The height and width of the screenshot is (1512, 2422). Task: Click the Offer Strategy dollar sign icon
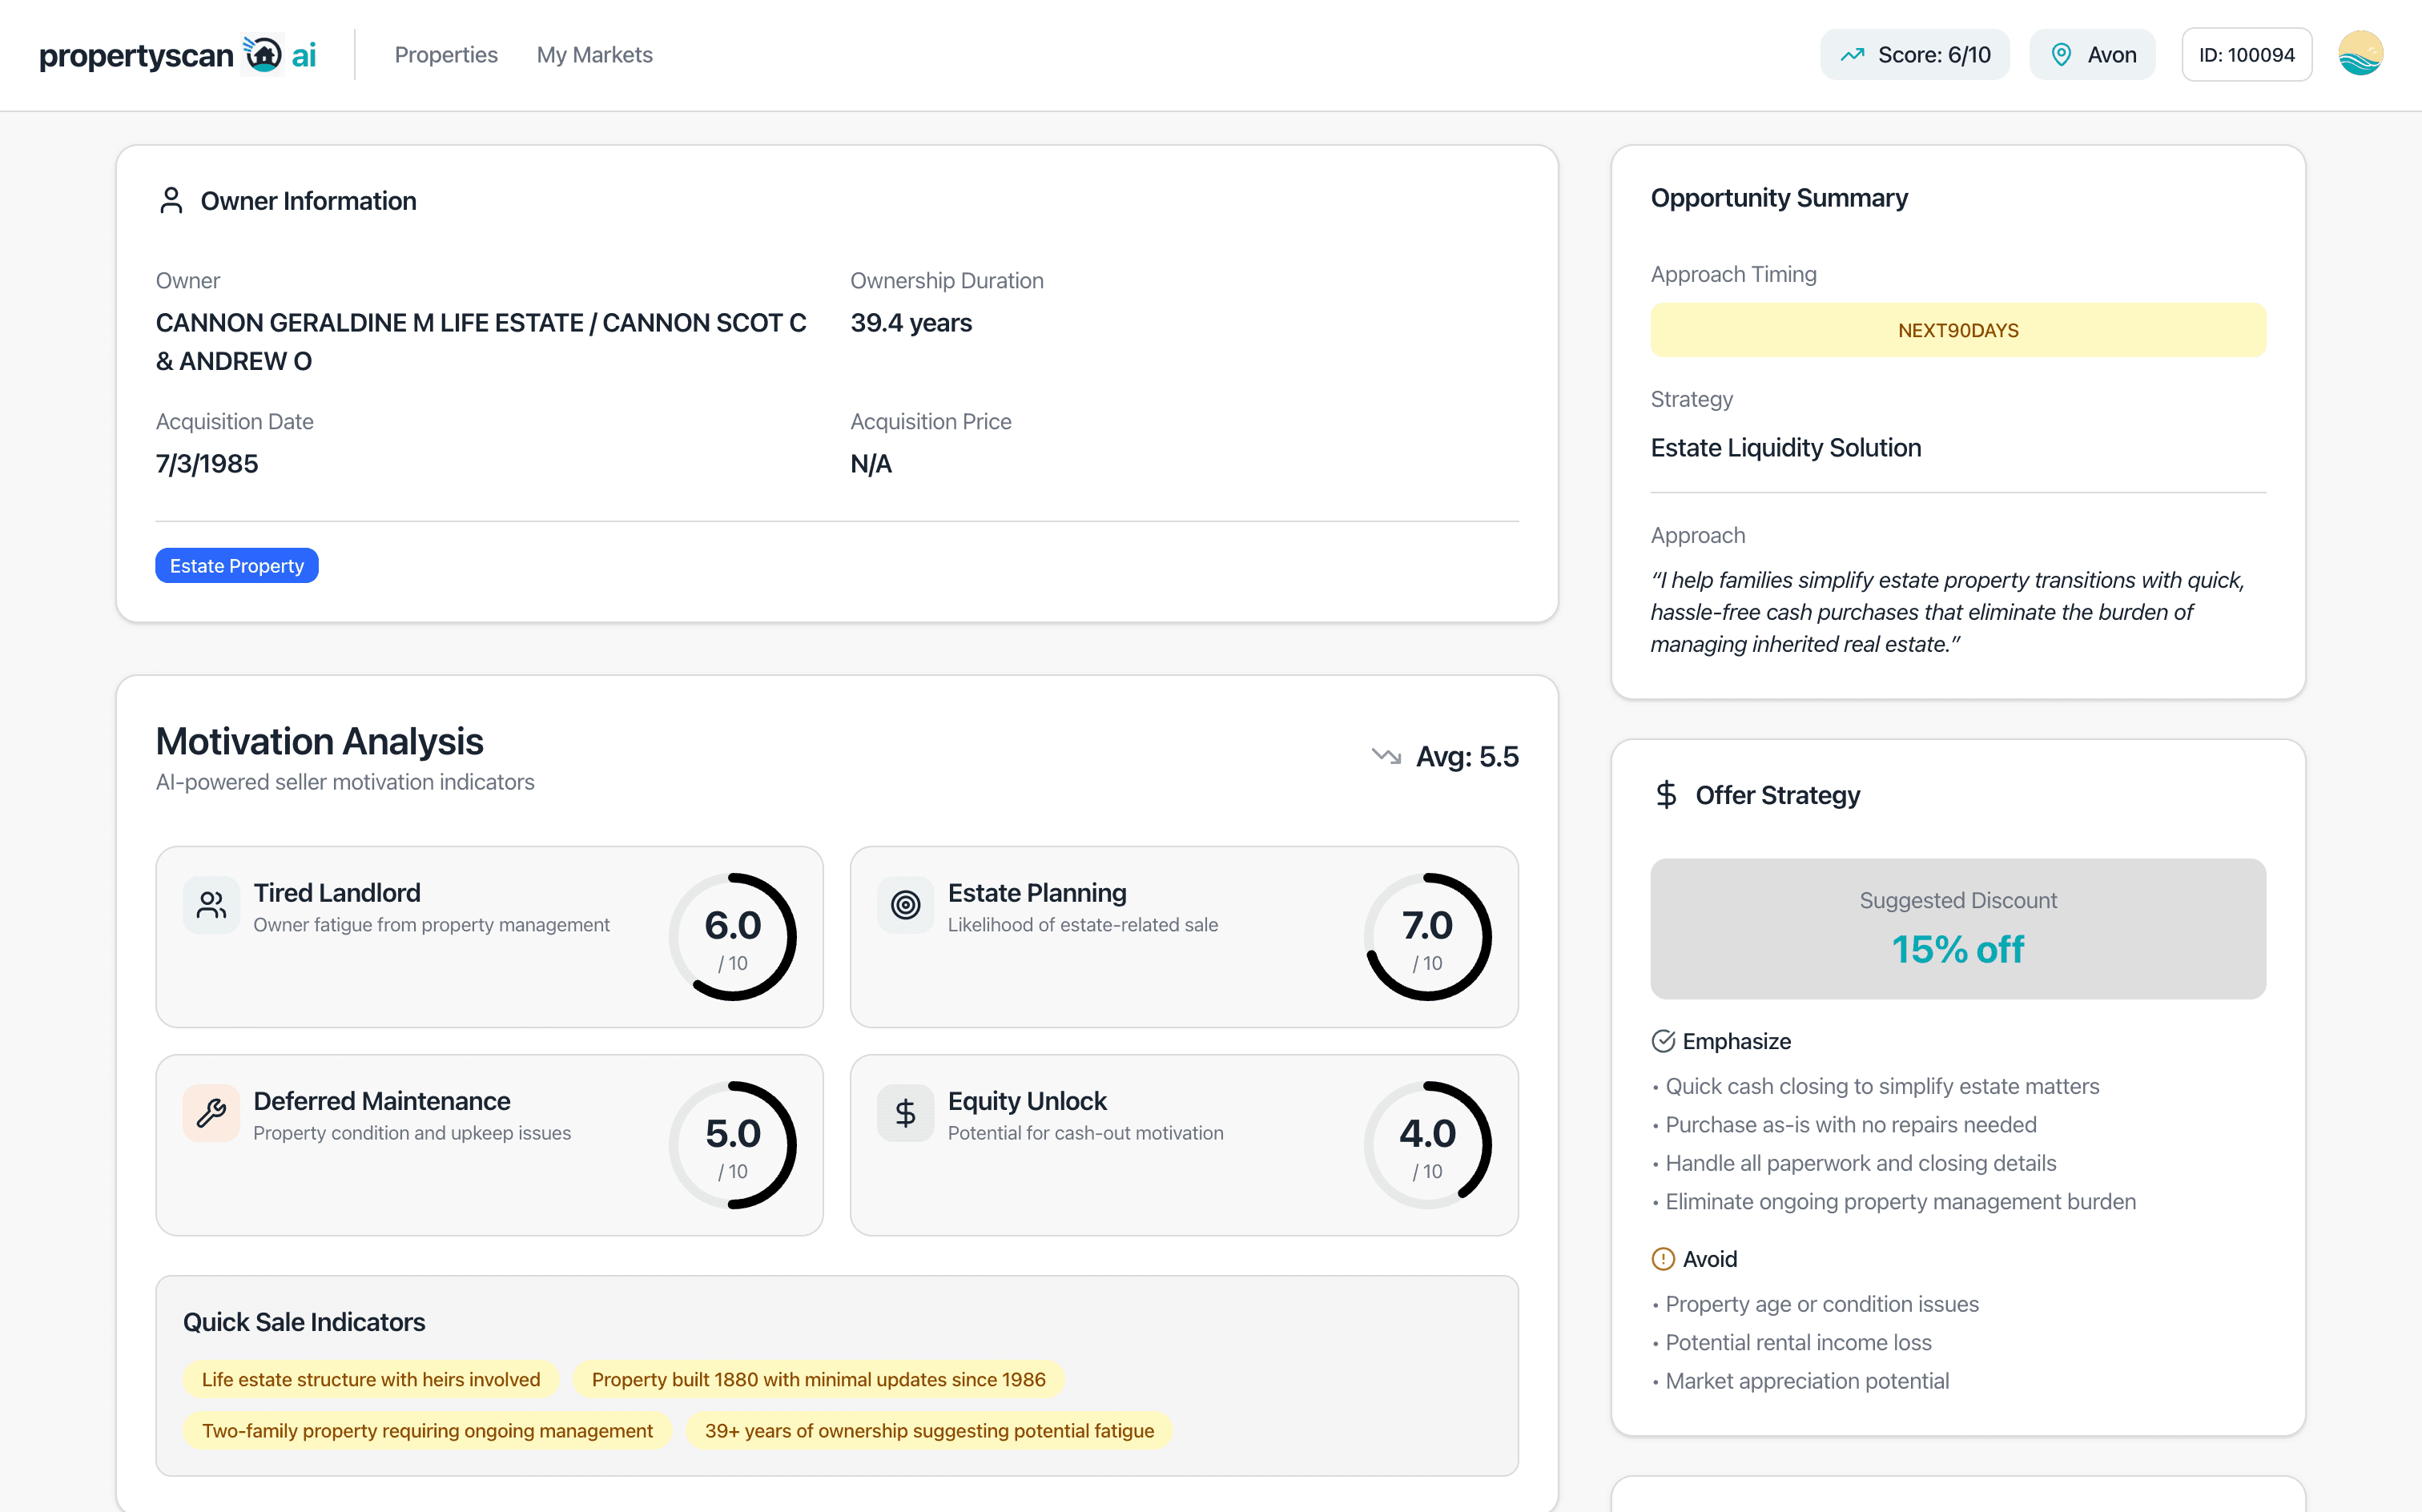pos(1666,795)
